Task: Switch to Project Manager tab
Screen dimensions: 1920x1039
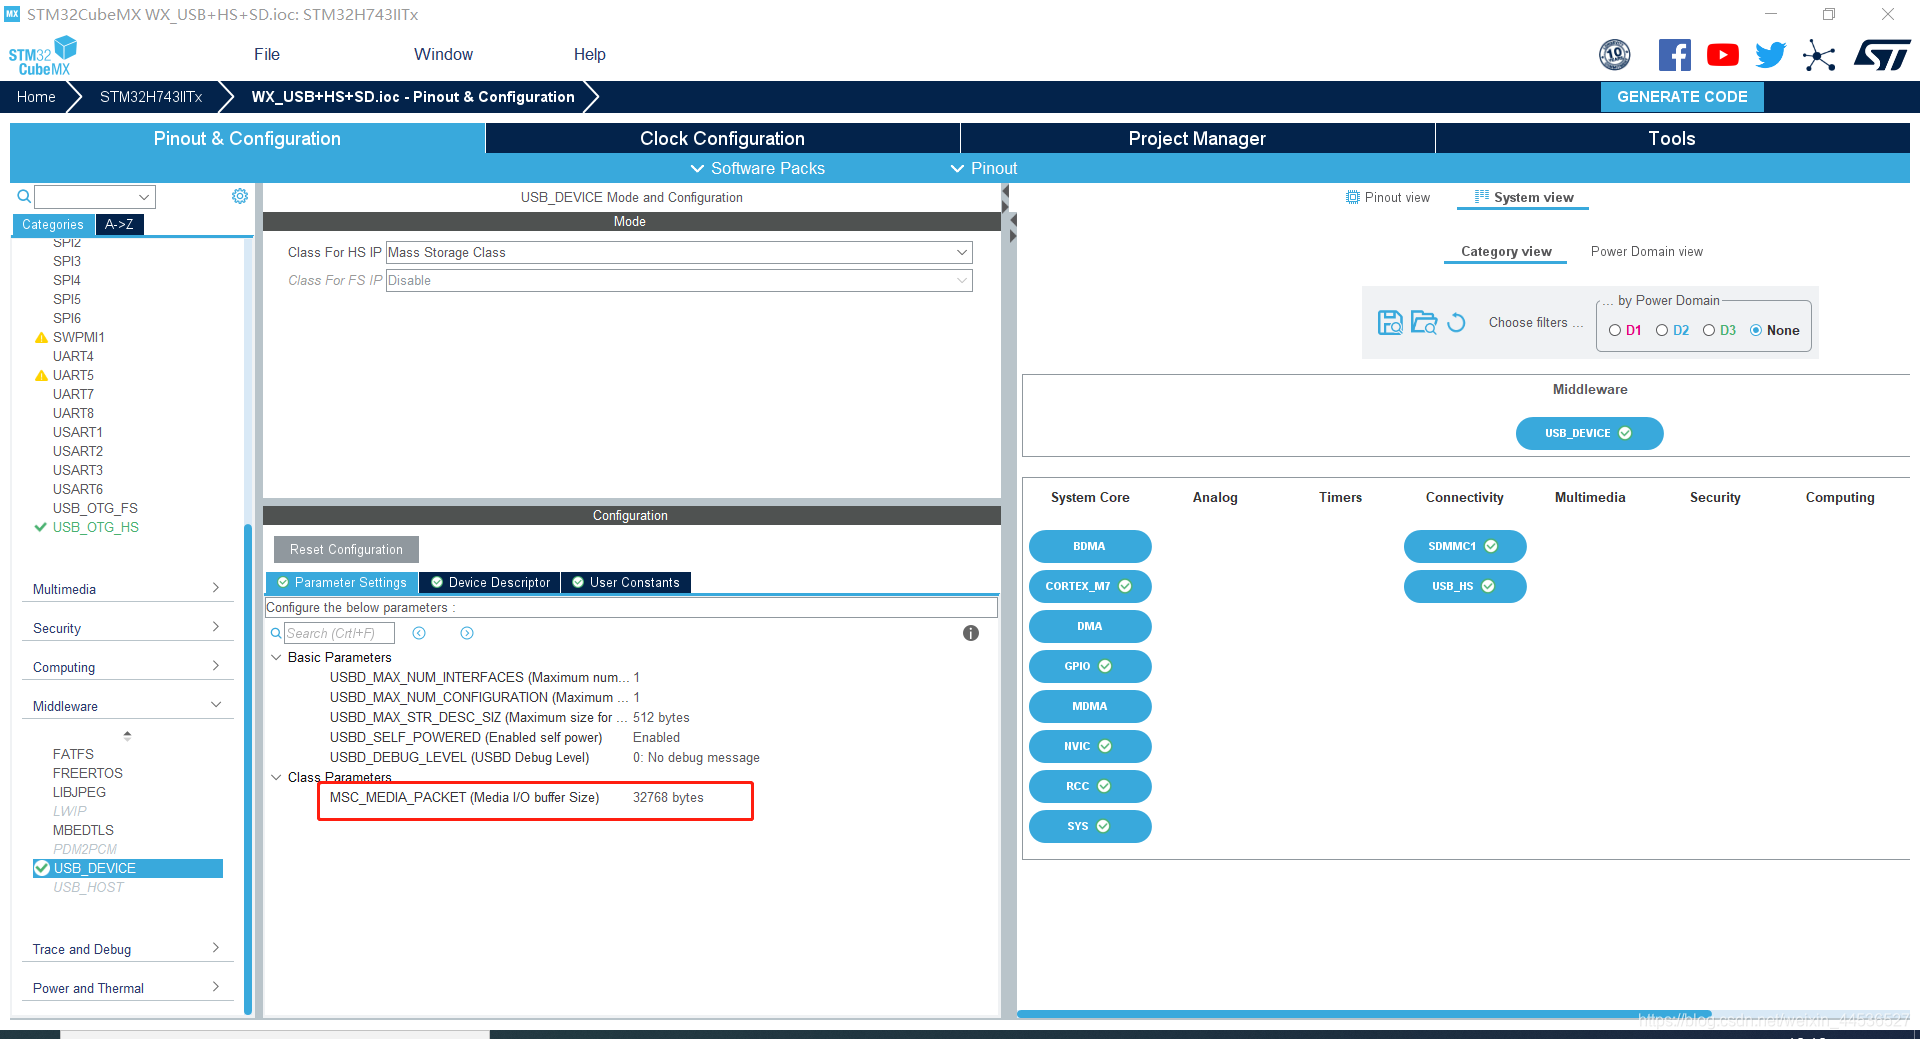Action: coord(1197,139)
